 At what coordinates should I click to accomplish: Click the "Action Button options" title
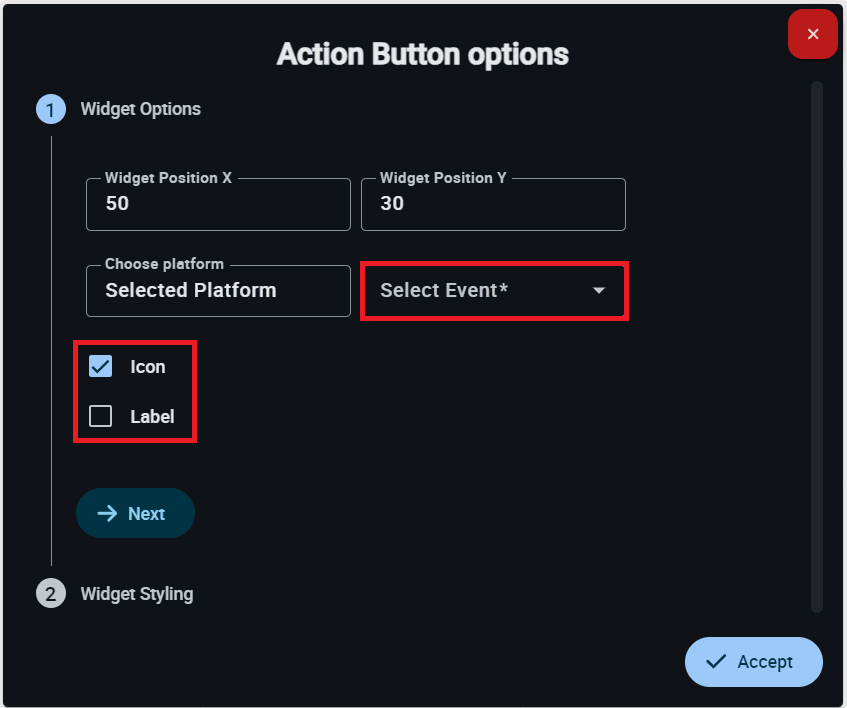(x=423, y=54)
